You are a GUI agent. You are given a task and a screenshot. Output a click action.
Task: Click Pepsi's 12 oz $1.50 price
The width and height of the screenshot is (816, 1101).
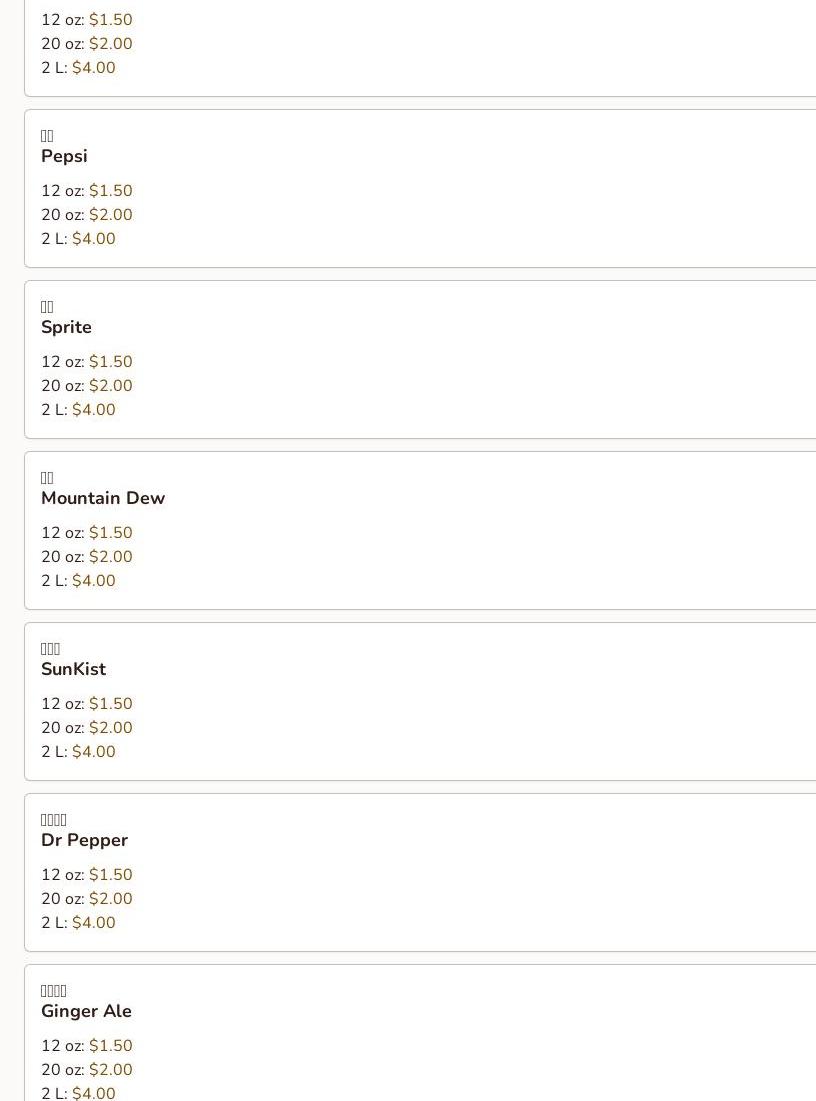pyautogui.click(x=110, y=191)
